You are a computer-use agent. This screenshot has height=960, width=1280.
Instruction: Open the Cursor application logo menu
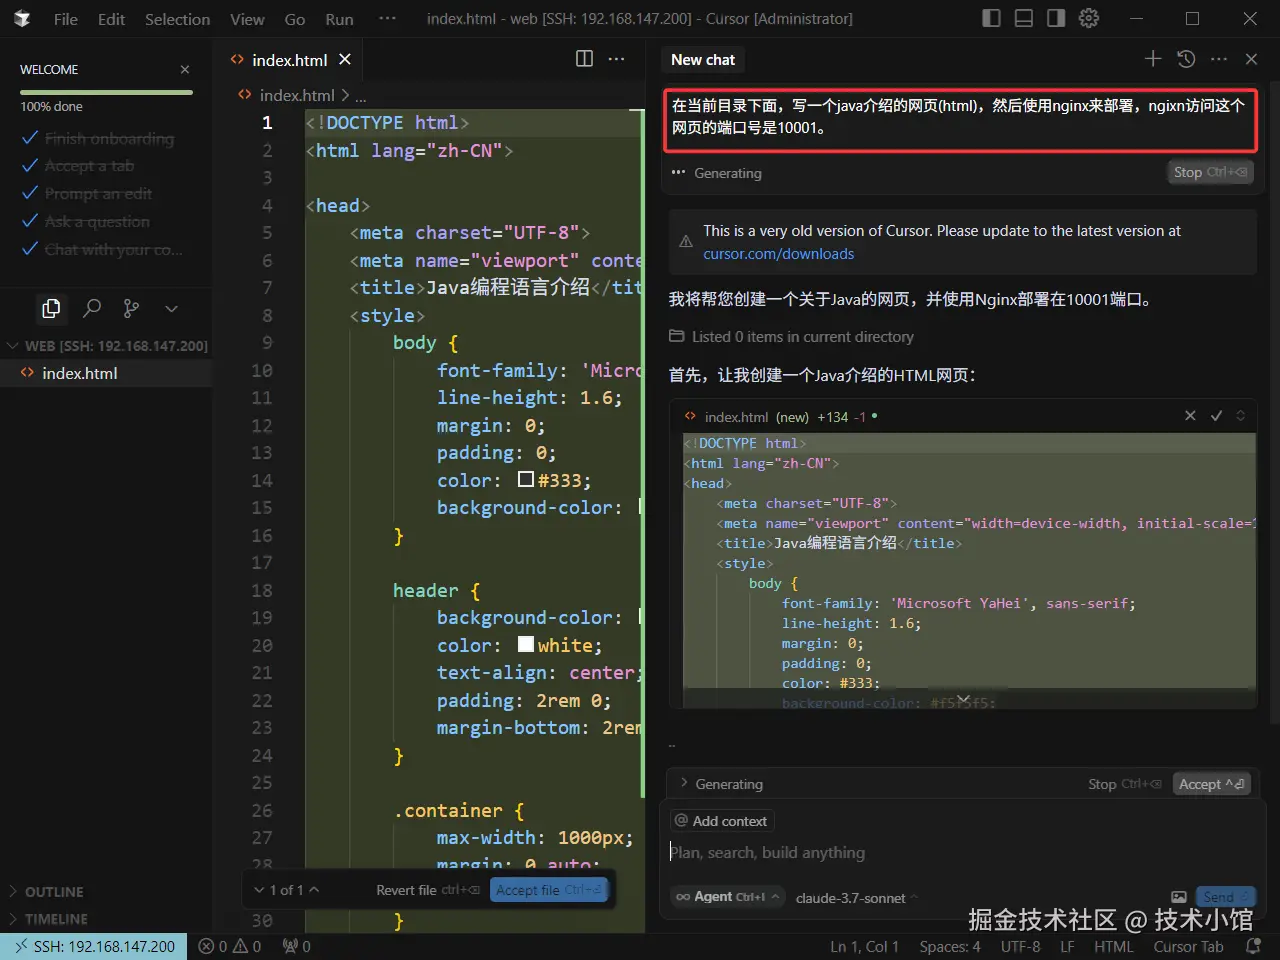coord(21,19)
